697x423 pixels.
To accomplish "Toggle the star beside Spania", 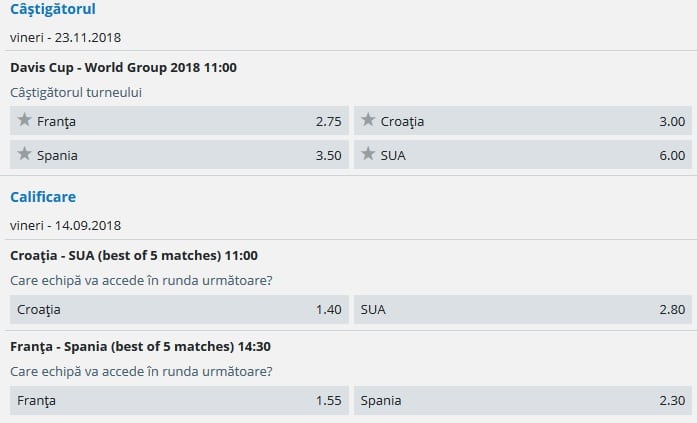I will point(25,154).
